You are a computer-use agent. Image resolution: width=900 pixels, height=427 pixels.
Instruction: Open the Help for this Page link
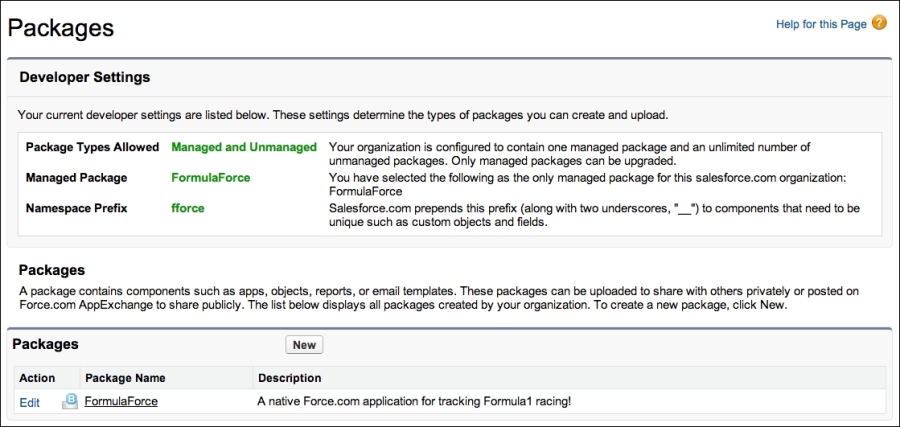(x=821, y=24)
